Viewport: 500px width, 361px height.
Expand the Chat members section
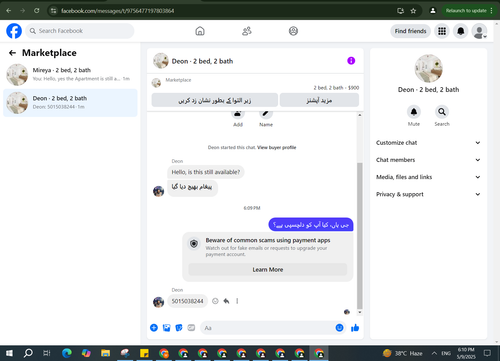(x=428, y=160)
